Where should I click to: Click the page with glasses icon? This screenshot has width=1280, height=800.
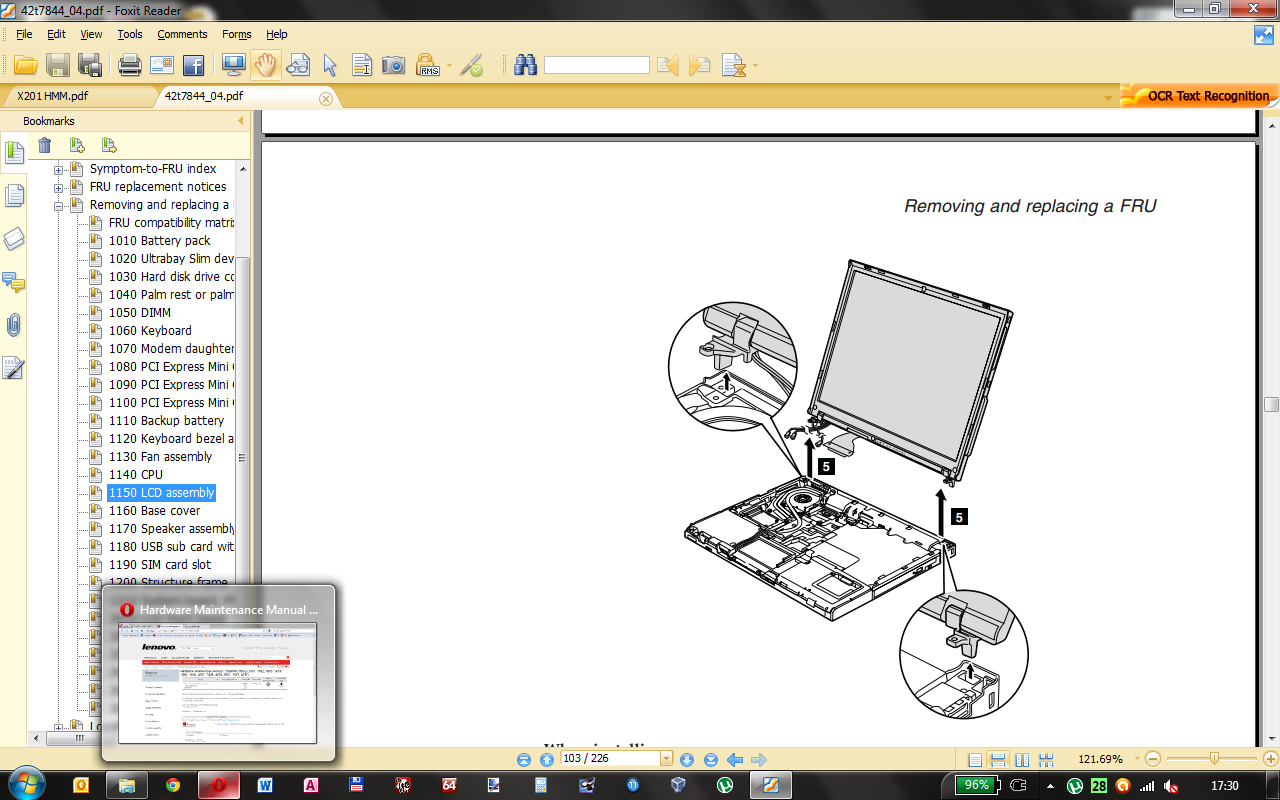coord(298,65)
